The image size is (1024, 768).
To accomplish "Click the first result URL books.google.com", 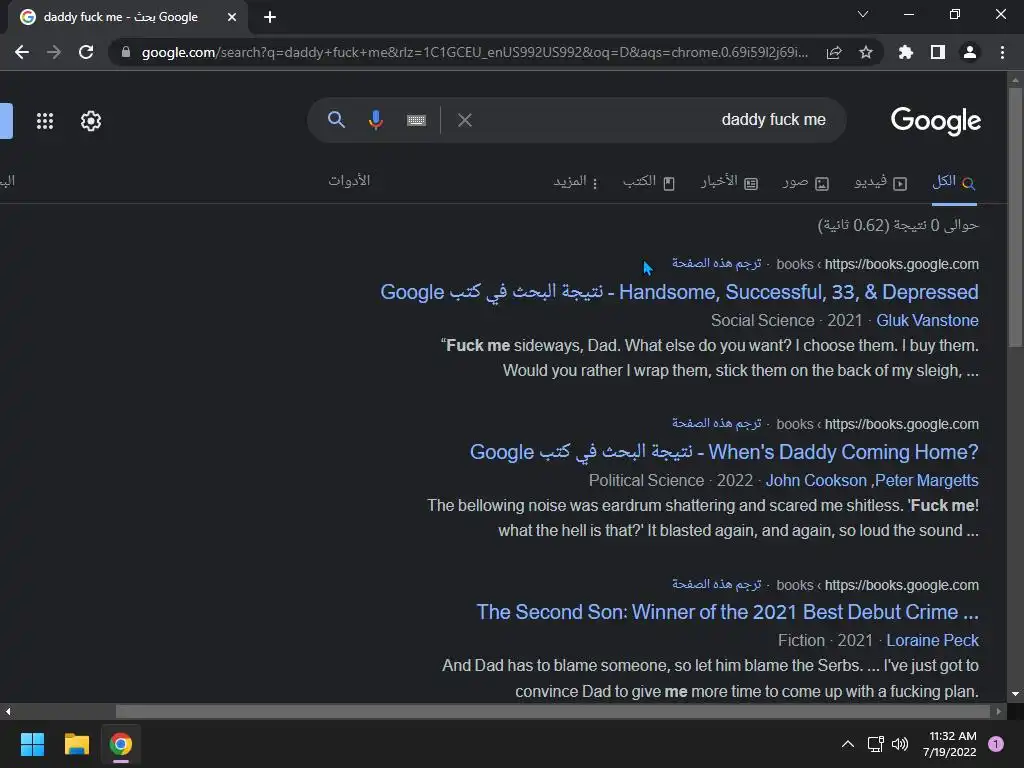I will tap(901, 264).
